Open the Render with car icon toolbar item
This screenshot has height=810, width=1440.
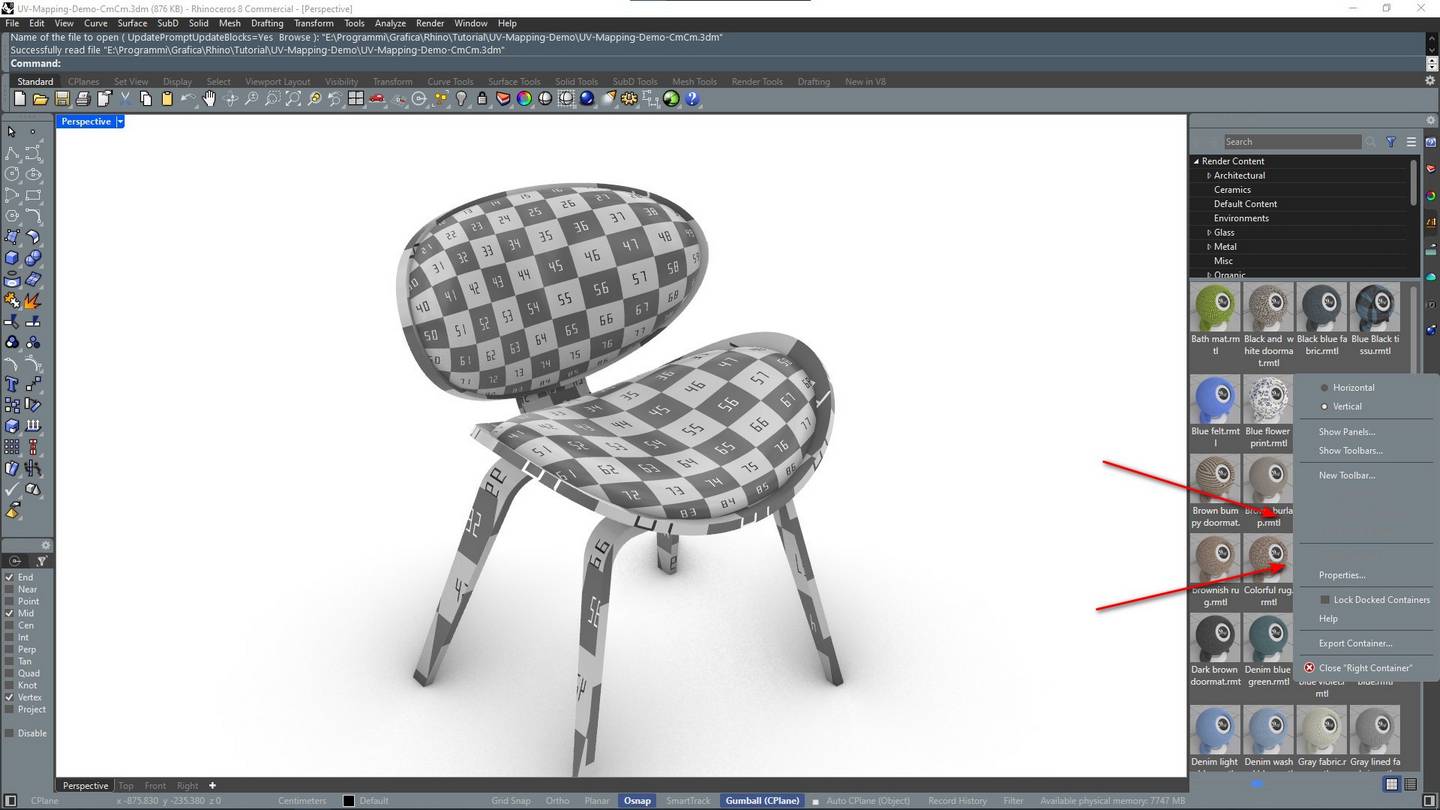(375, 98)
